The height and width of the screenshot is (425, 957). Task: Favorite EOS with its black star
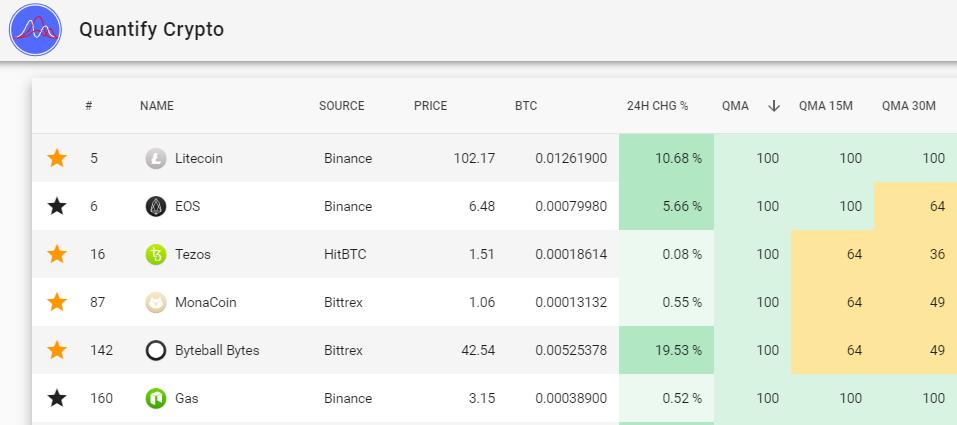57,206
